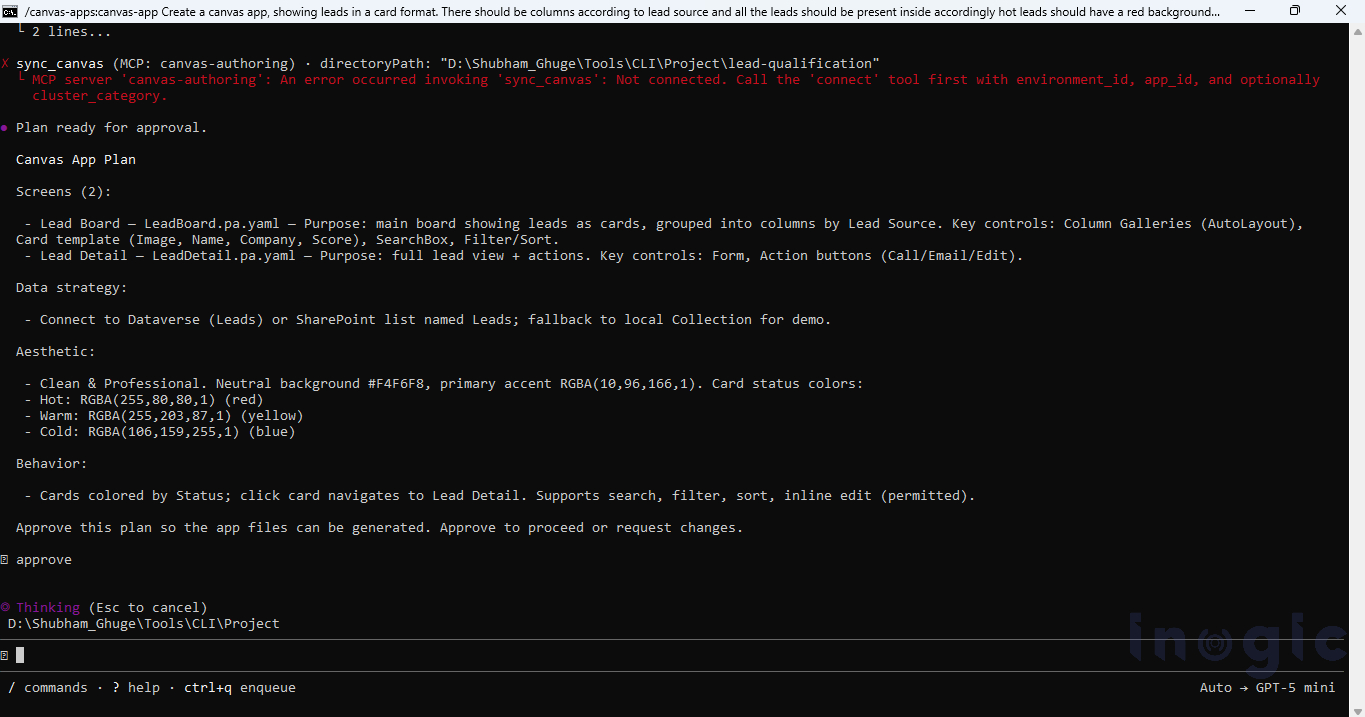Close the terminal window
1365x717 pixels.
point(1341,10)
